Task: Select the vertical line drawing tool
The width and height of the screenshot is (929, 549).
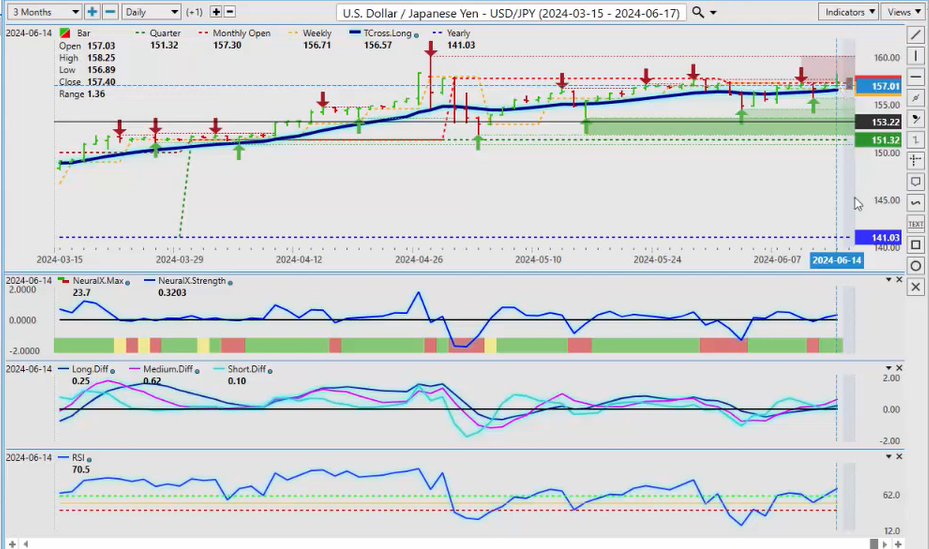Action: click(916, 56)
